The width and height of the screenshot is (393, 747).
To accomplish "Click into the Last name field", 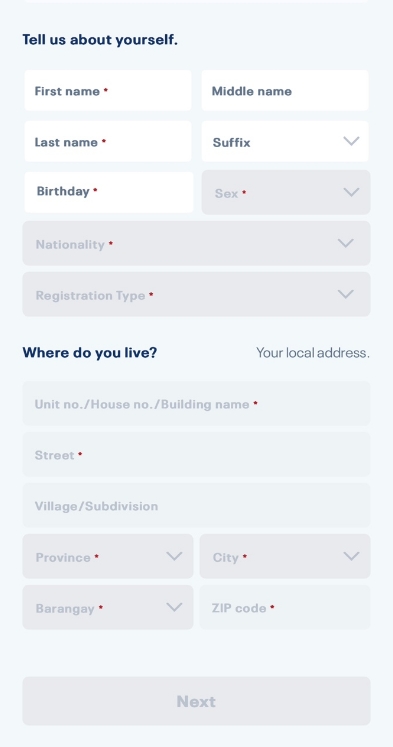I will (108, 141).
